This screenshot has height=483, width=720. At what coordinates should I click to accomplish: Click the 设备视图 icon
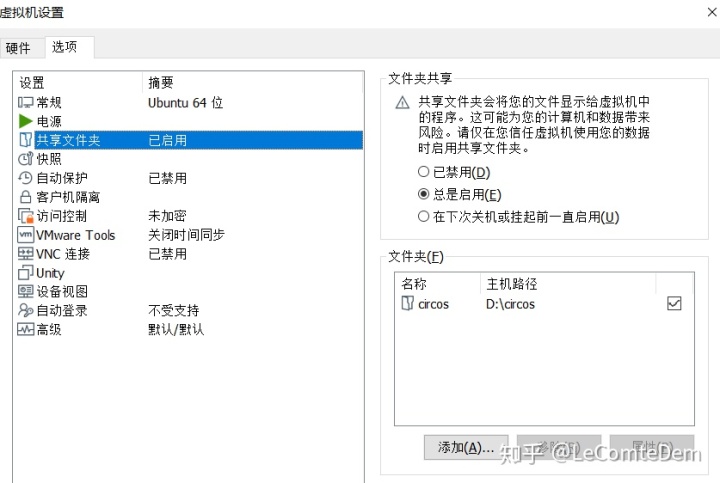click(25, 291)
